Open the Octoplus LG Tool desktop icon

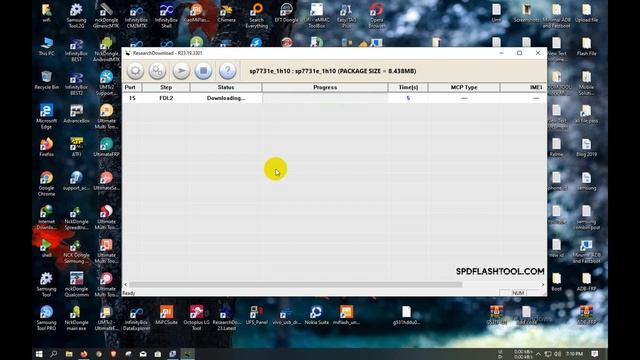point(196,318)
